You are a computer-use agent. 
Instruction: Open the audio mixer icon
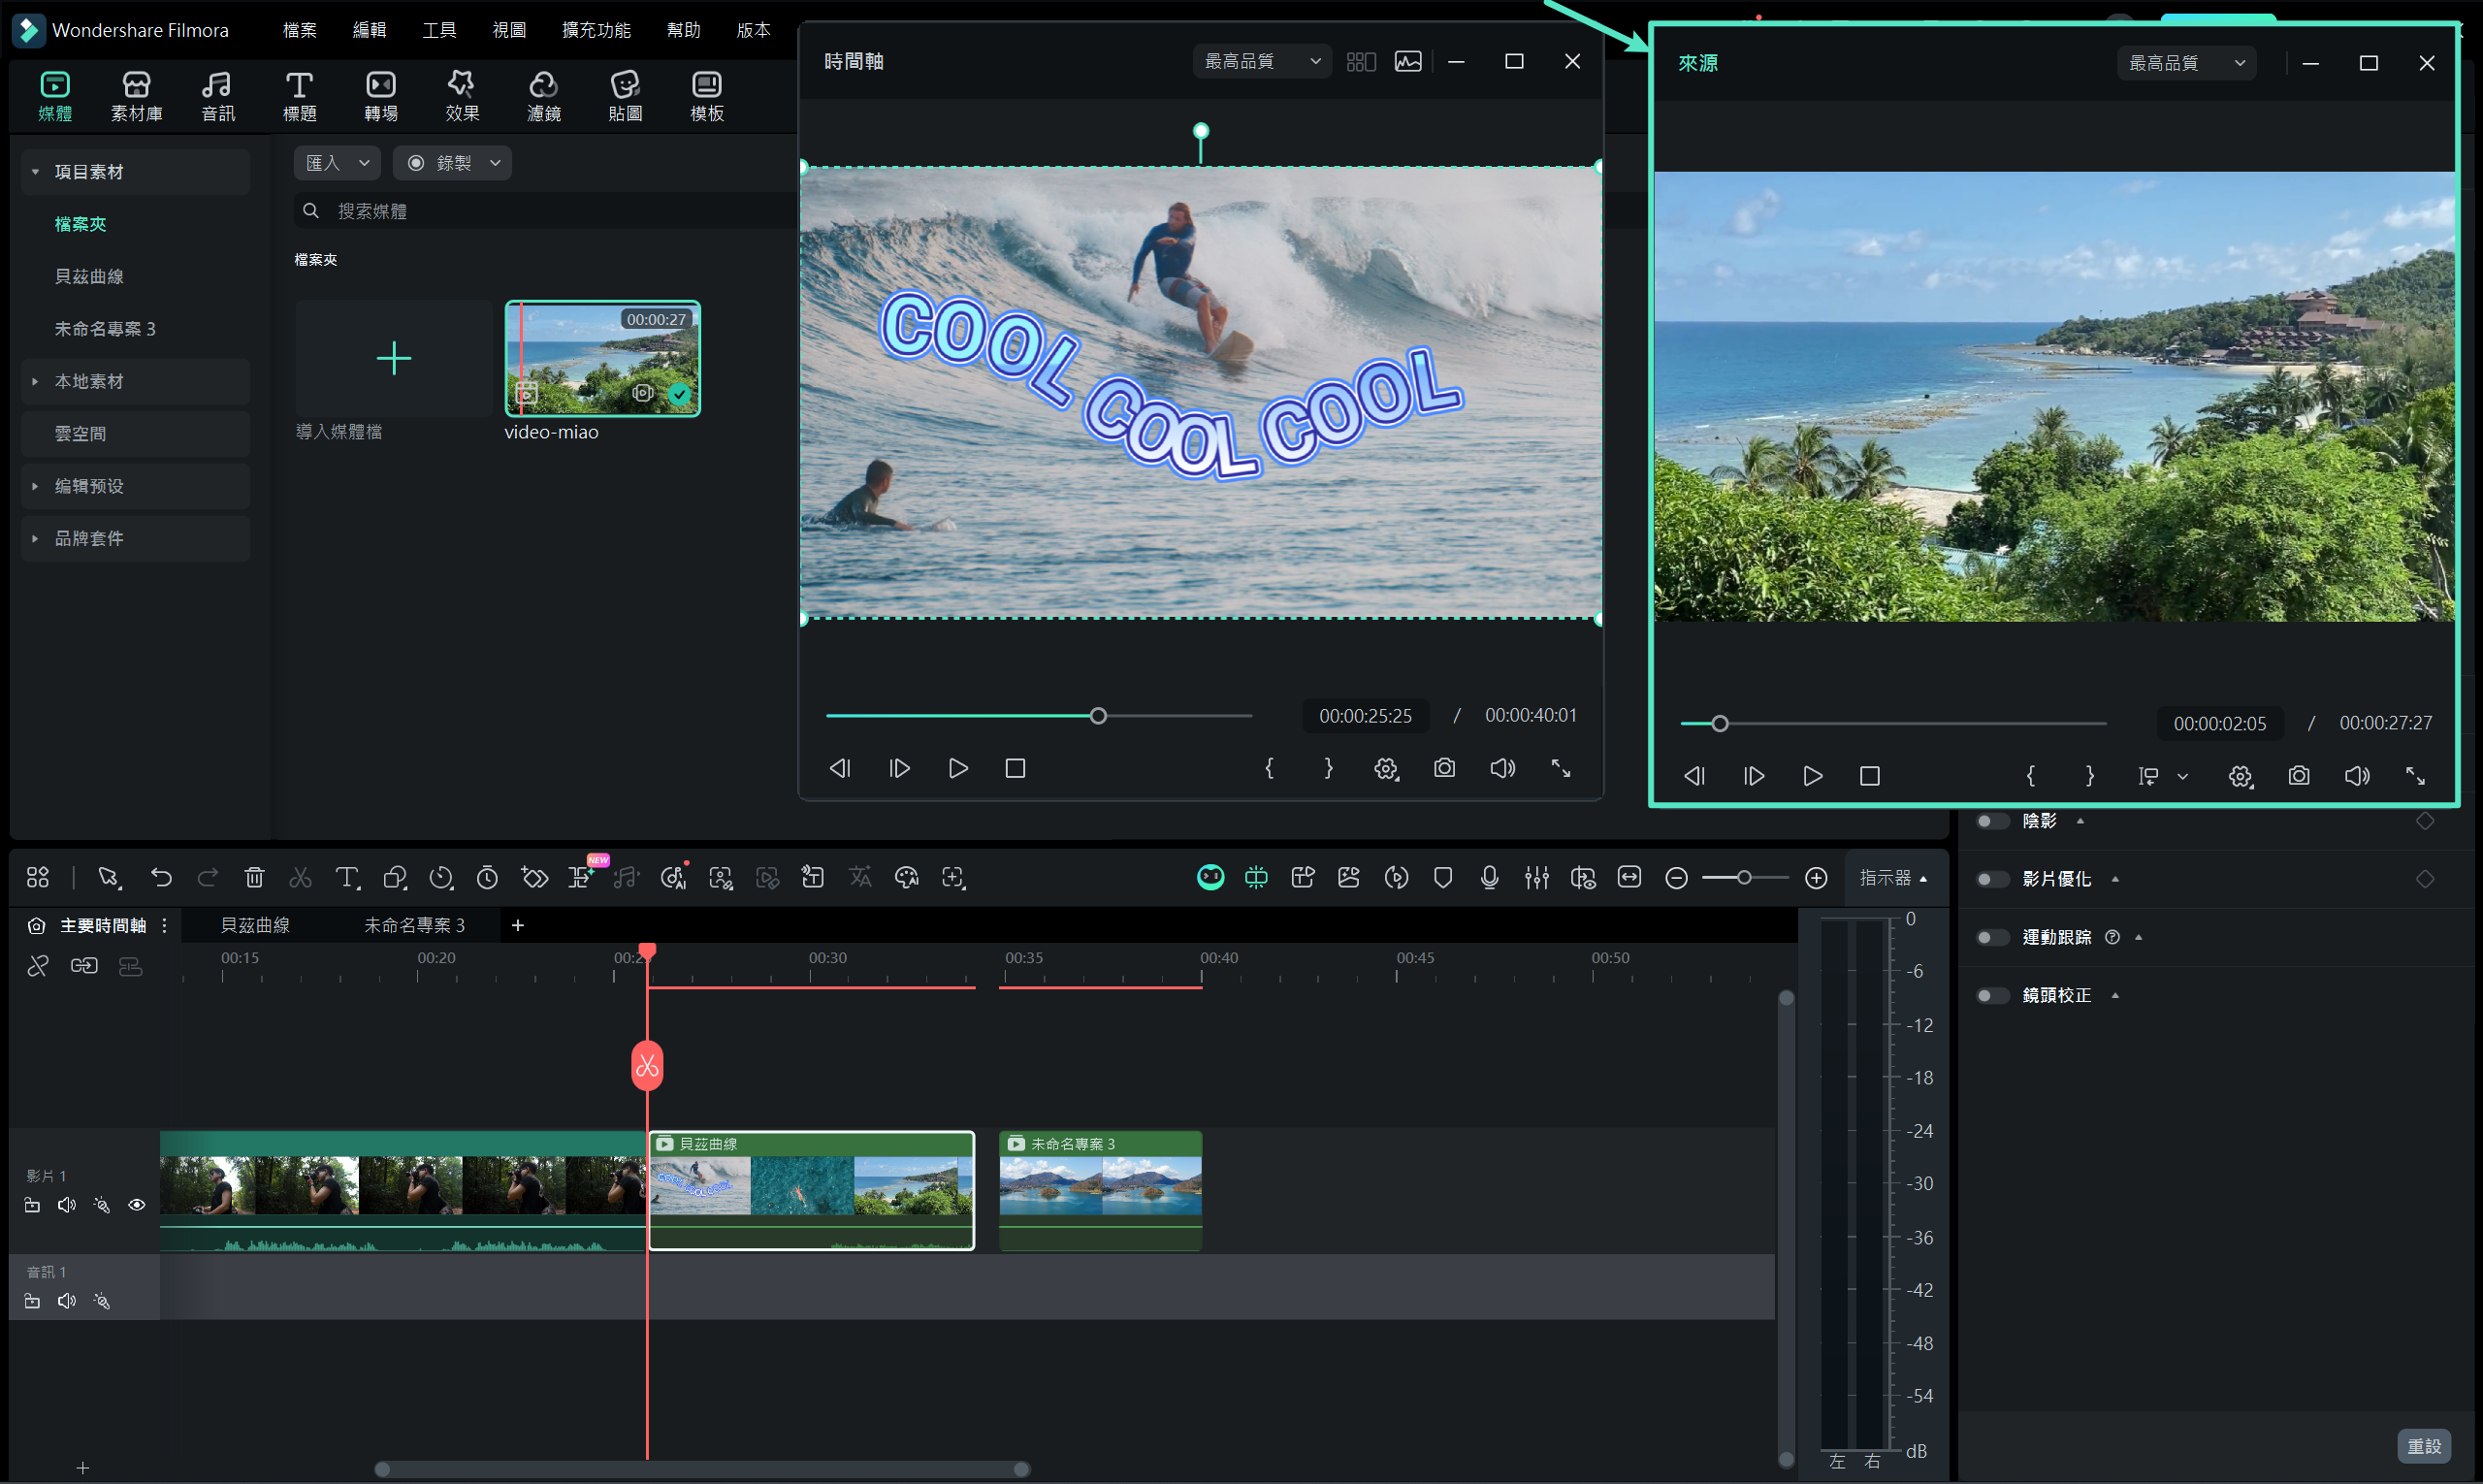(1536, 878)
